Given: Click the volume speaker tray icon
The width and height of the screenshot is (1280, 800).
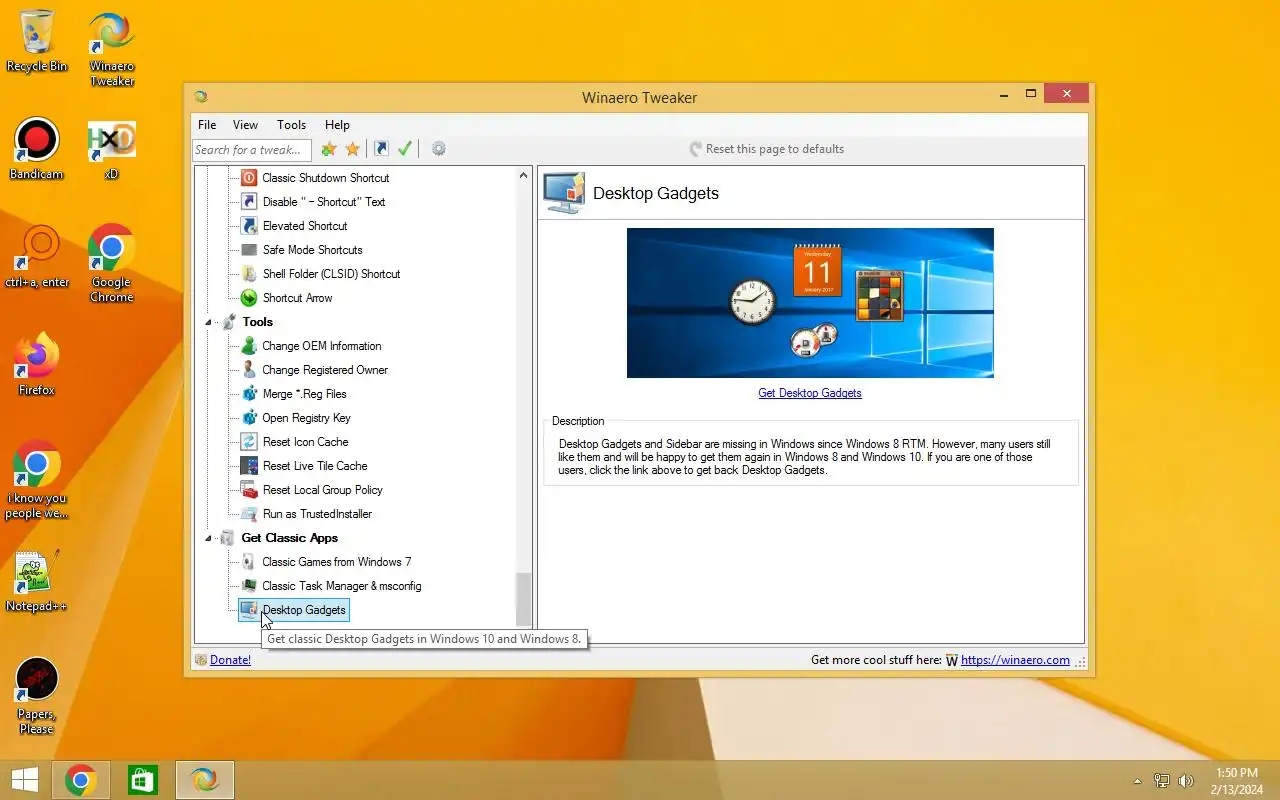Looking at the screenshot, I should coord(1186,781).
